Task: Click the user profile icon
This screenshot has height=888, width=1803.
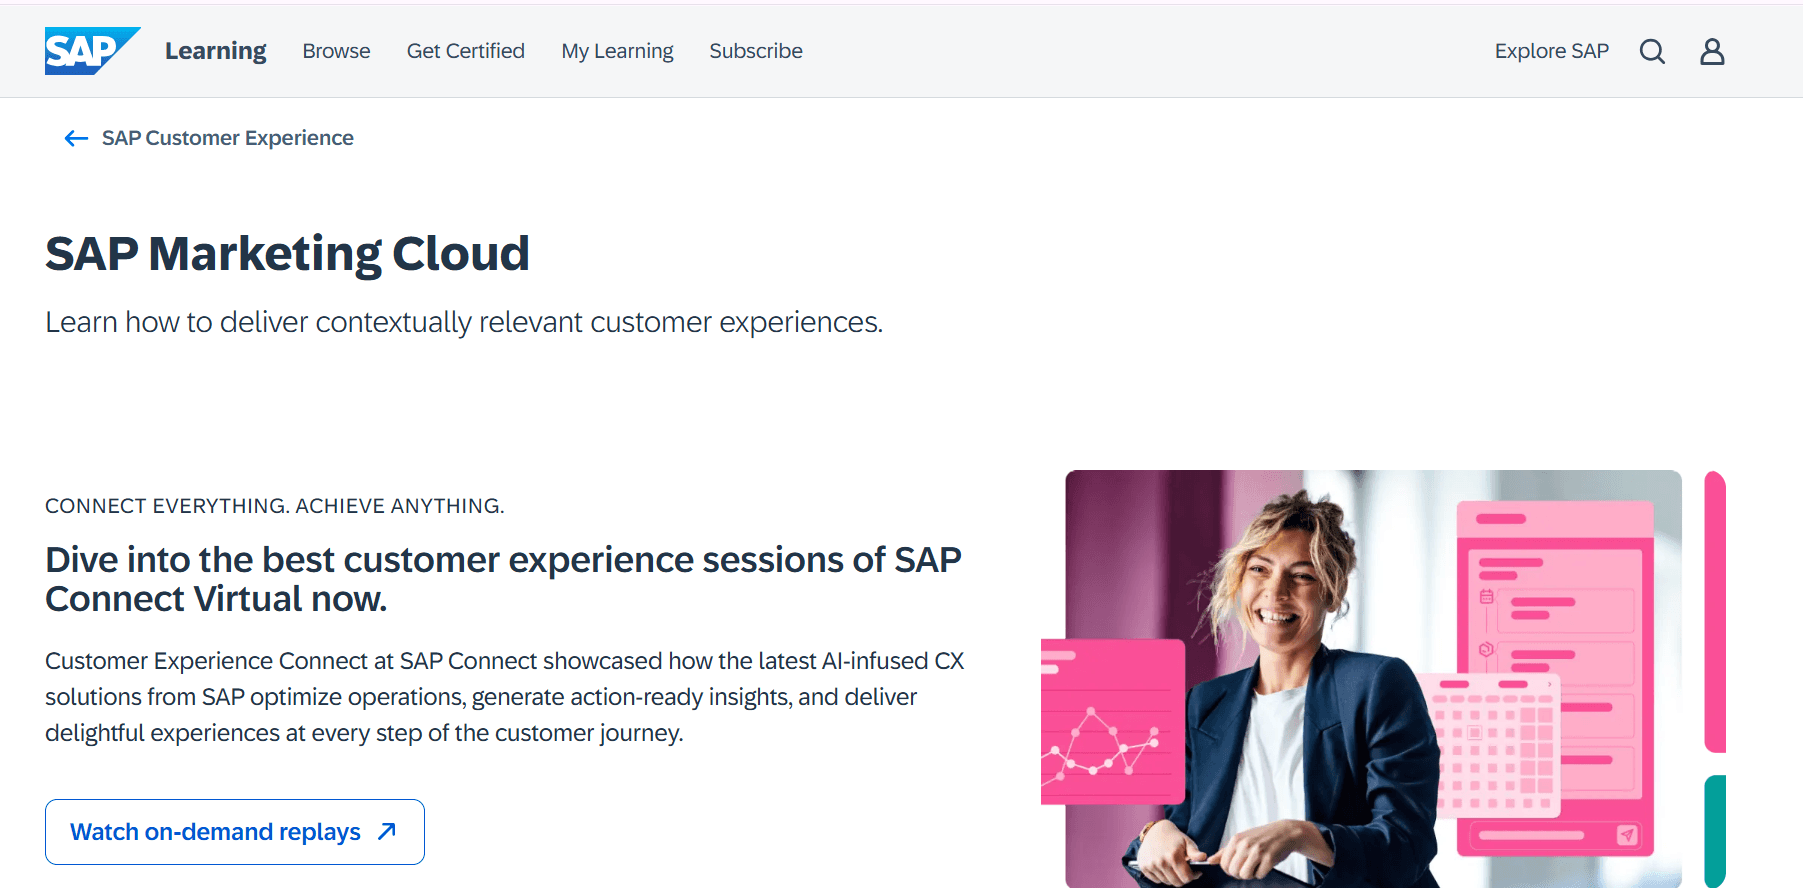Action: click(1712, 50)
